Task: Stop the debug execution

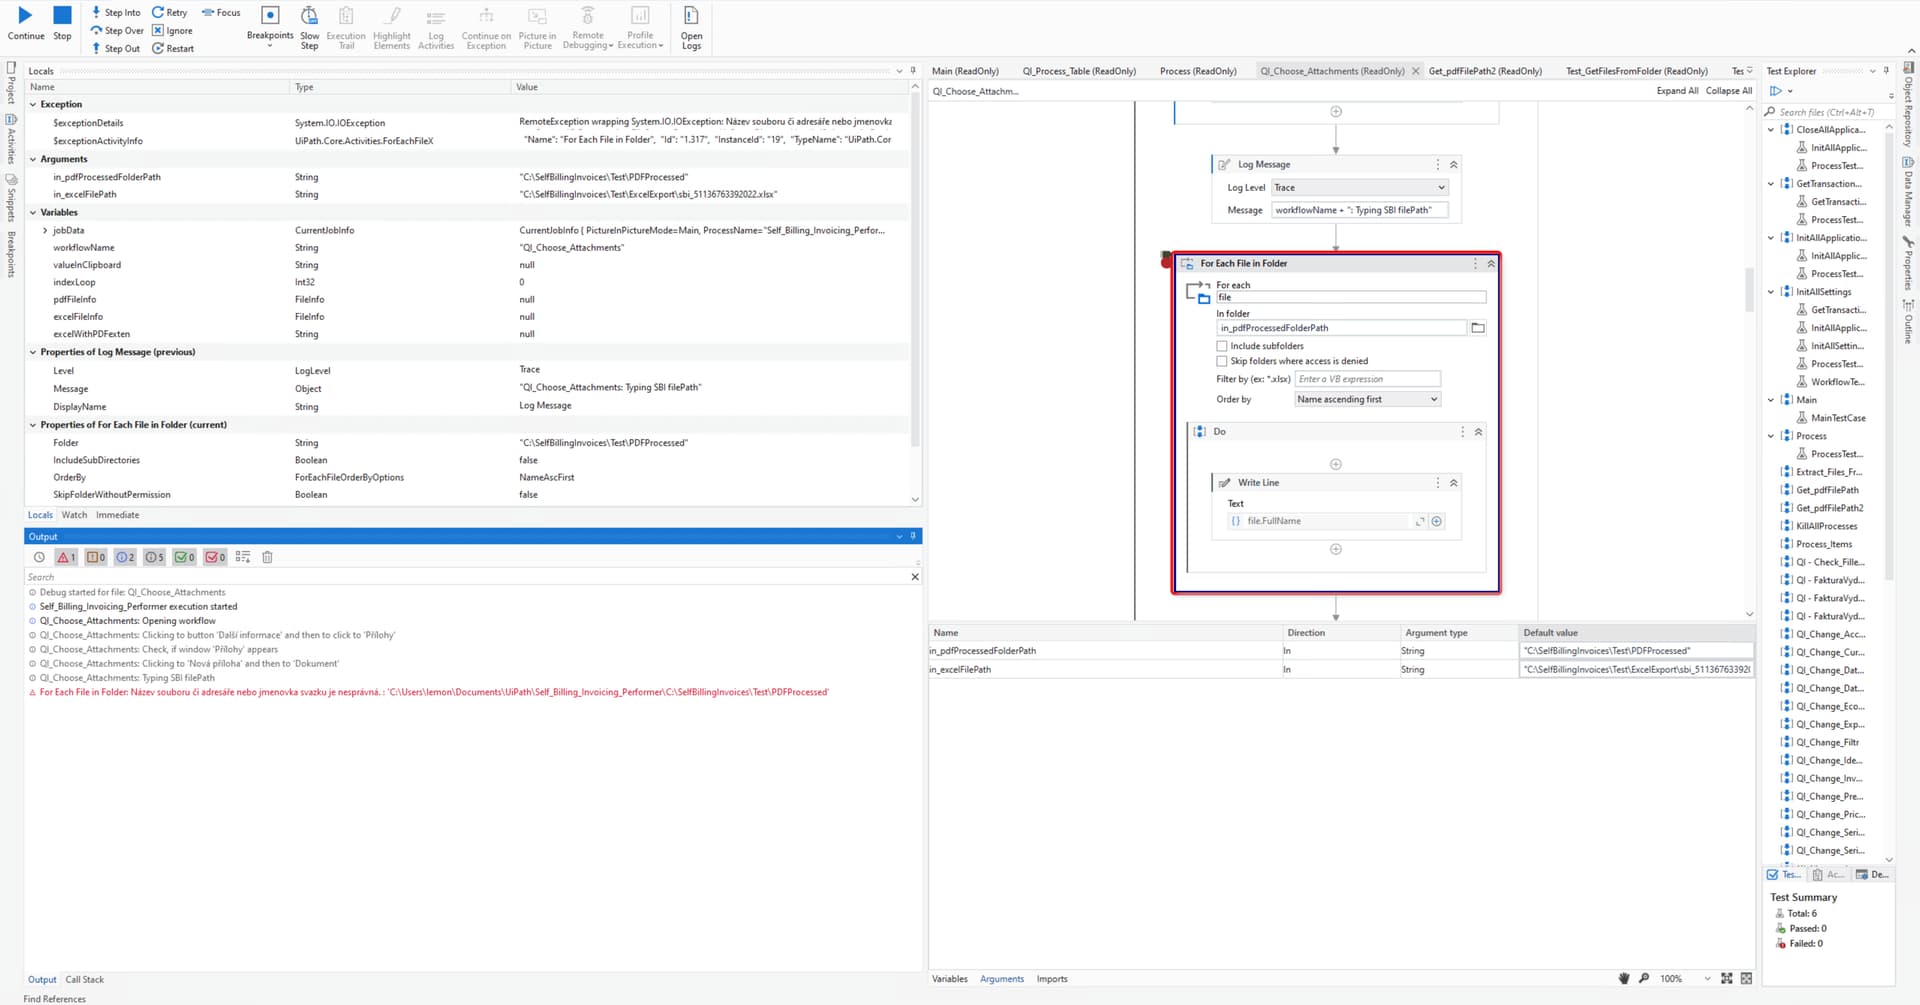Action: [x=62, y=23]
